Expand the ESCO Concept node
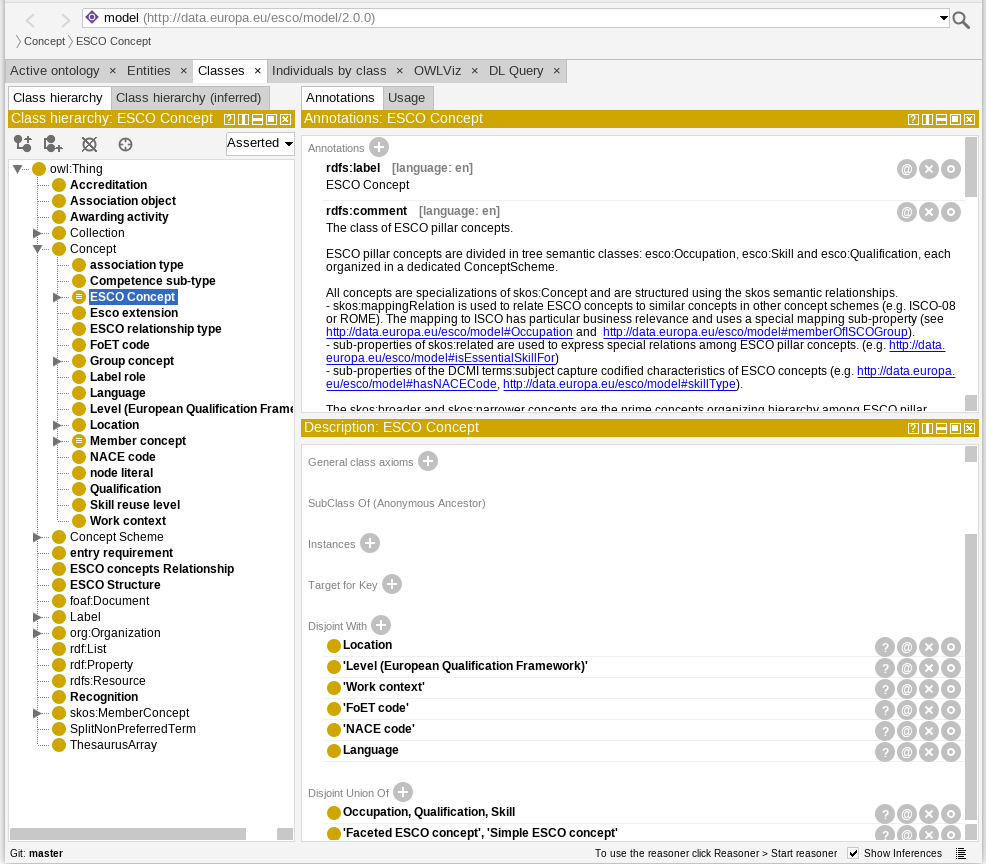 57,297
